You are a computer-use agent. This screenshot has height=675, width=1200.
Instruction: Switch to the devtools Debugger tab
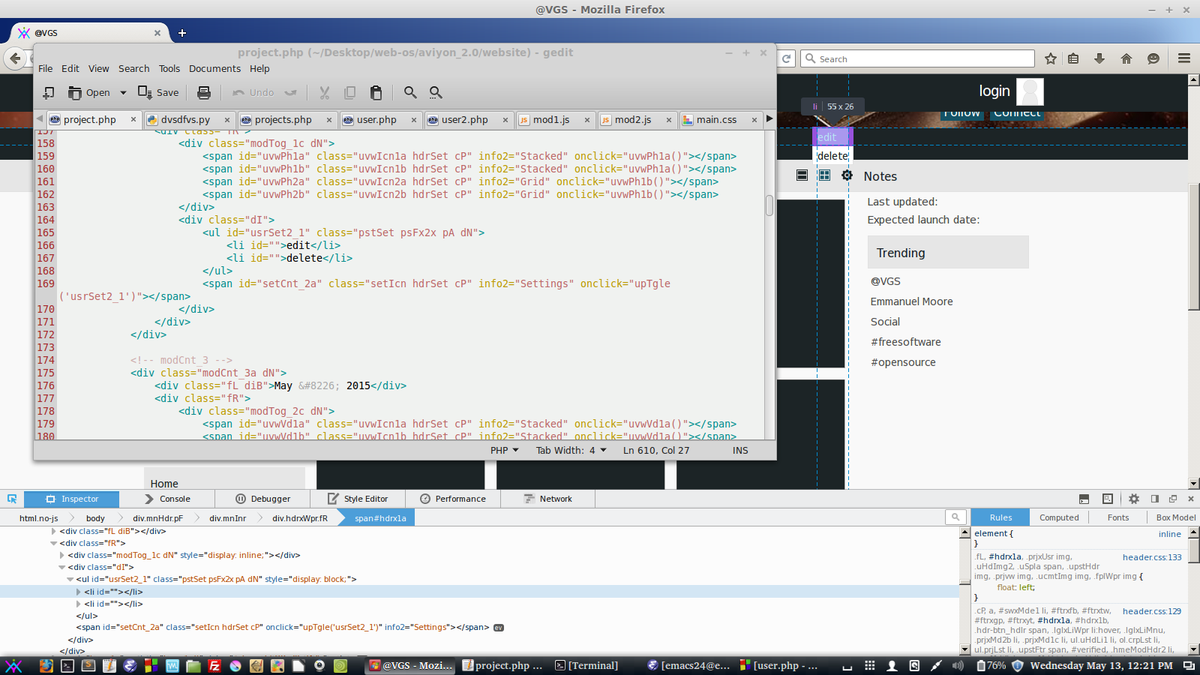point(264,498)
